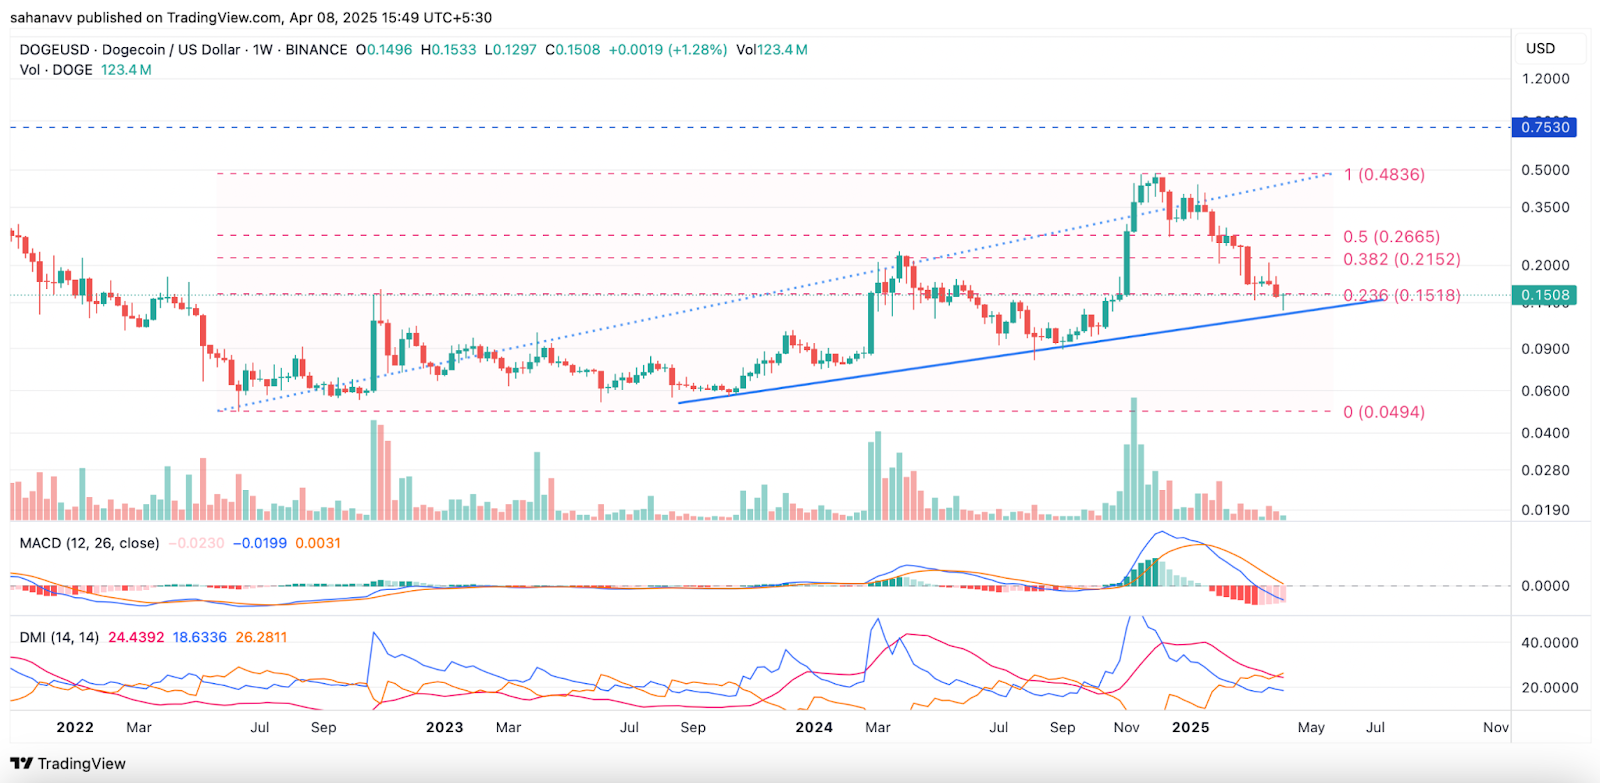Click the green 0.1508 current price tag
Image resolution: width=1600 pixels, height=783 pixels.
point(1545,295)
